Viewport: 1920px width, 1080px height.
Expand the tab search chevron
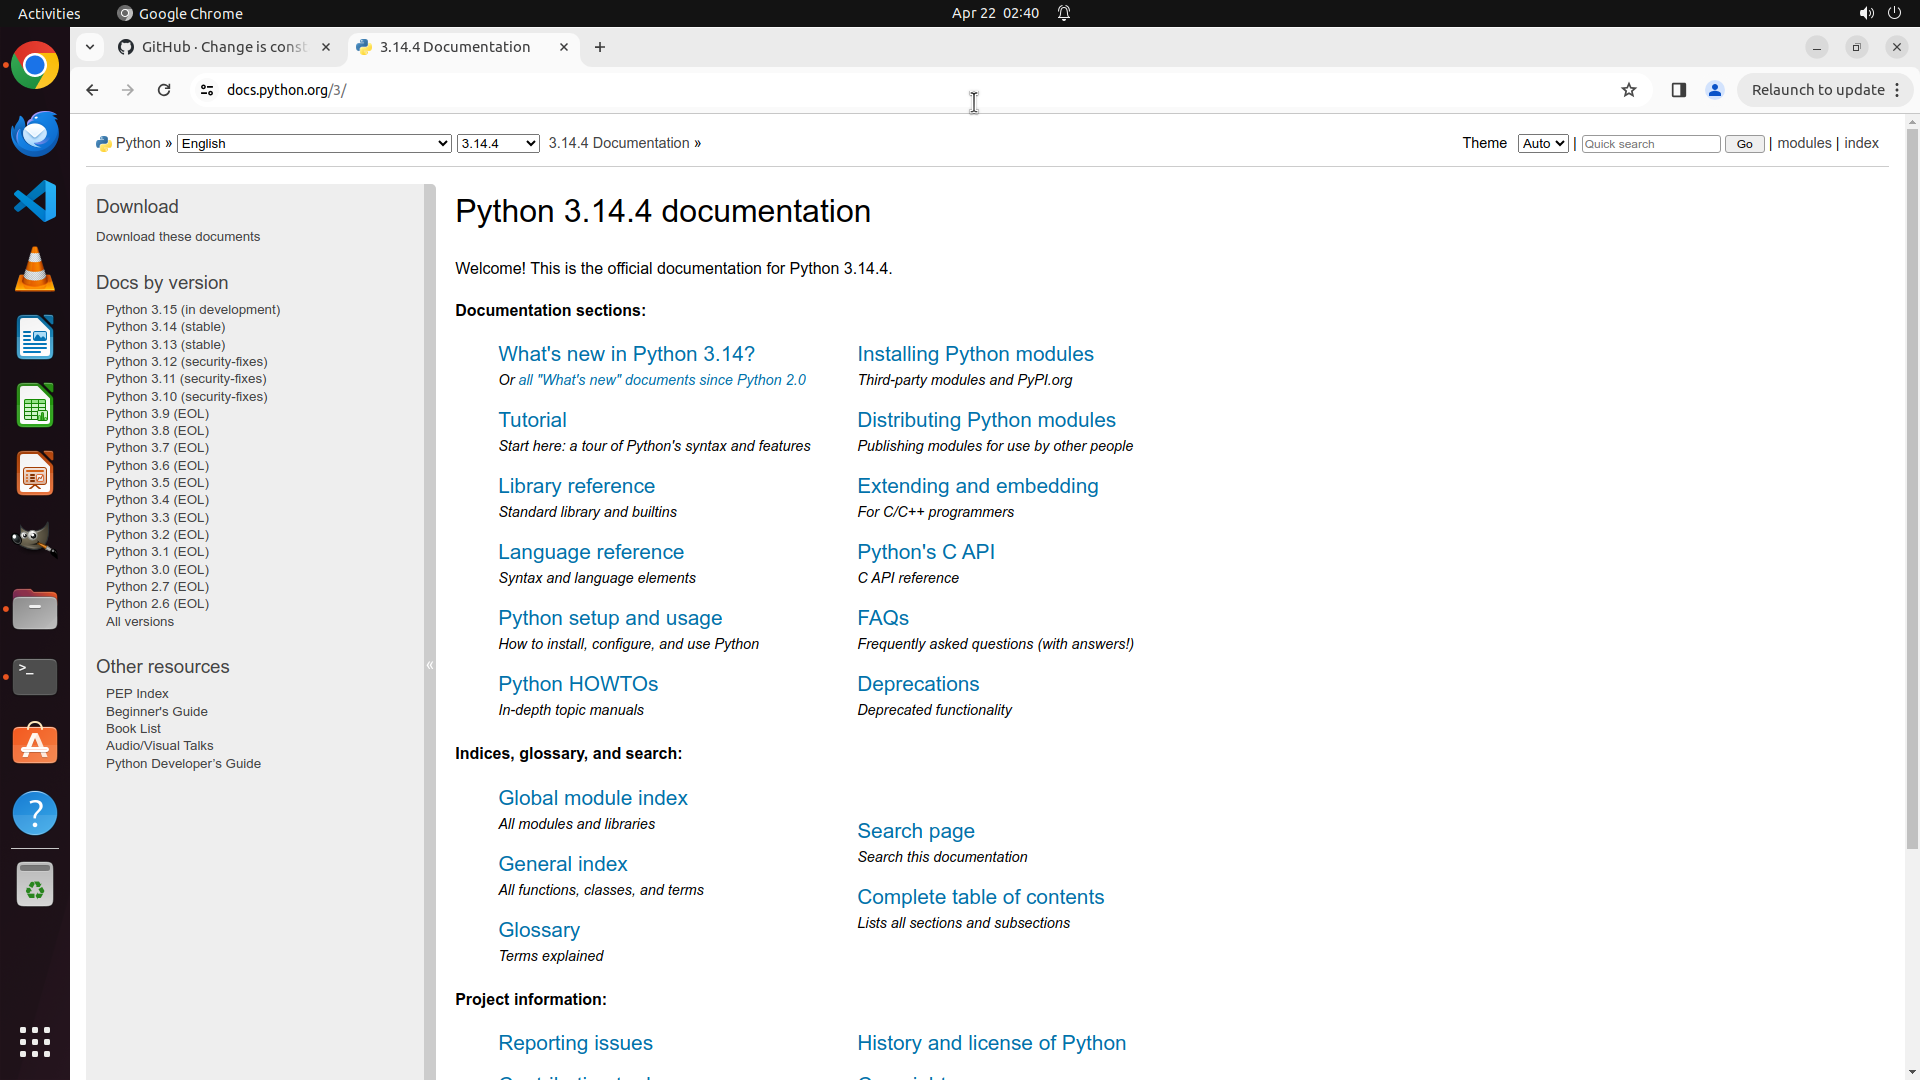(x=90, y=47)
